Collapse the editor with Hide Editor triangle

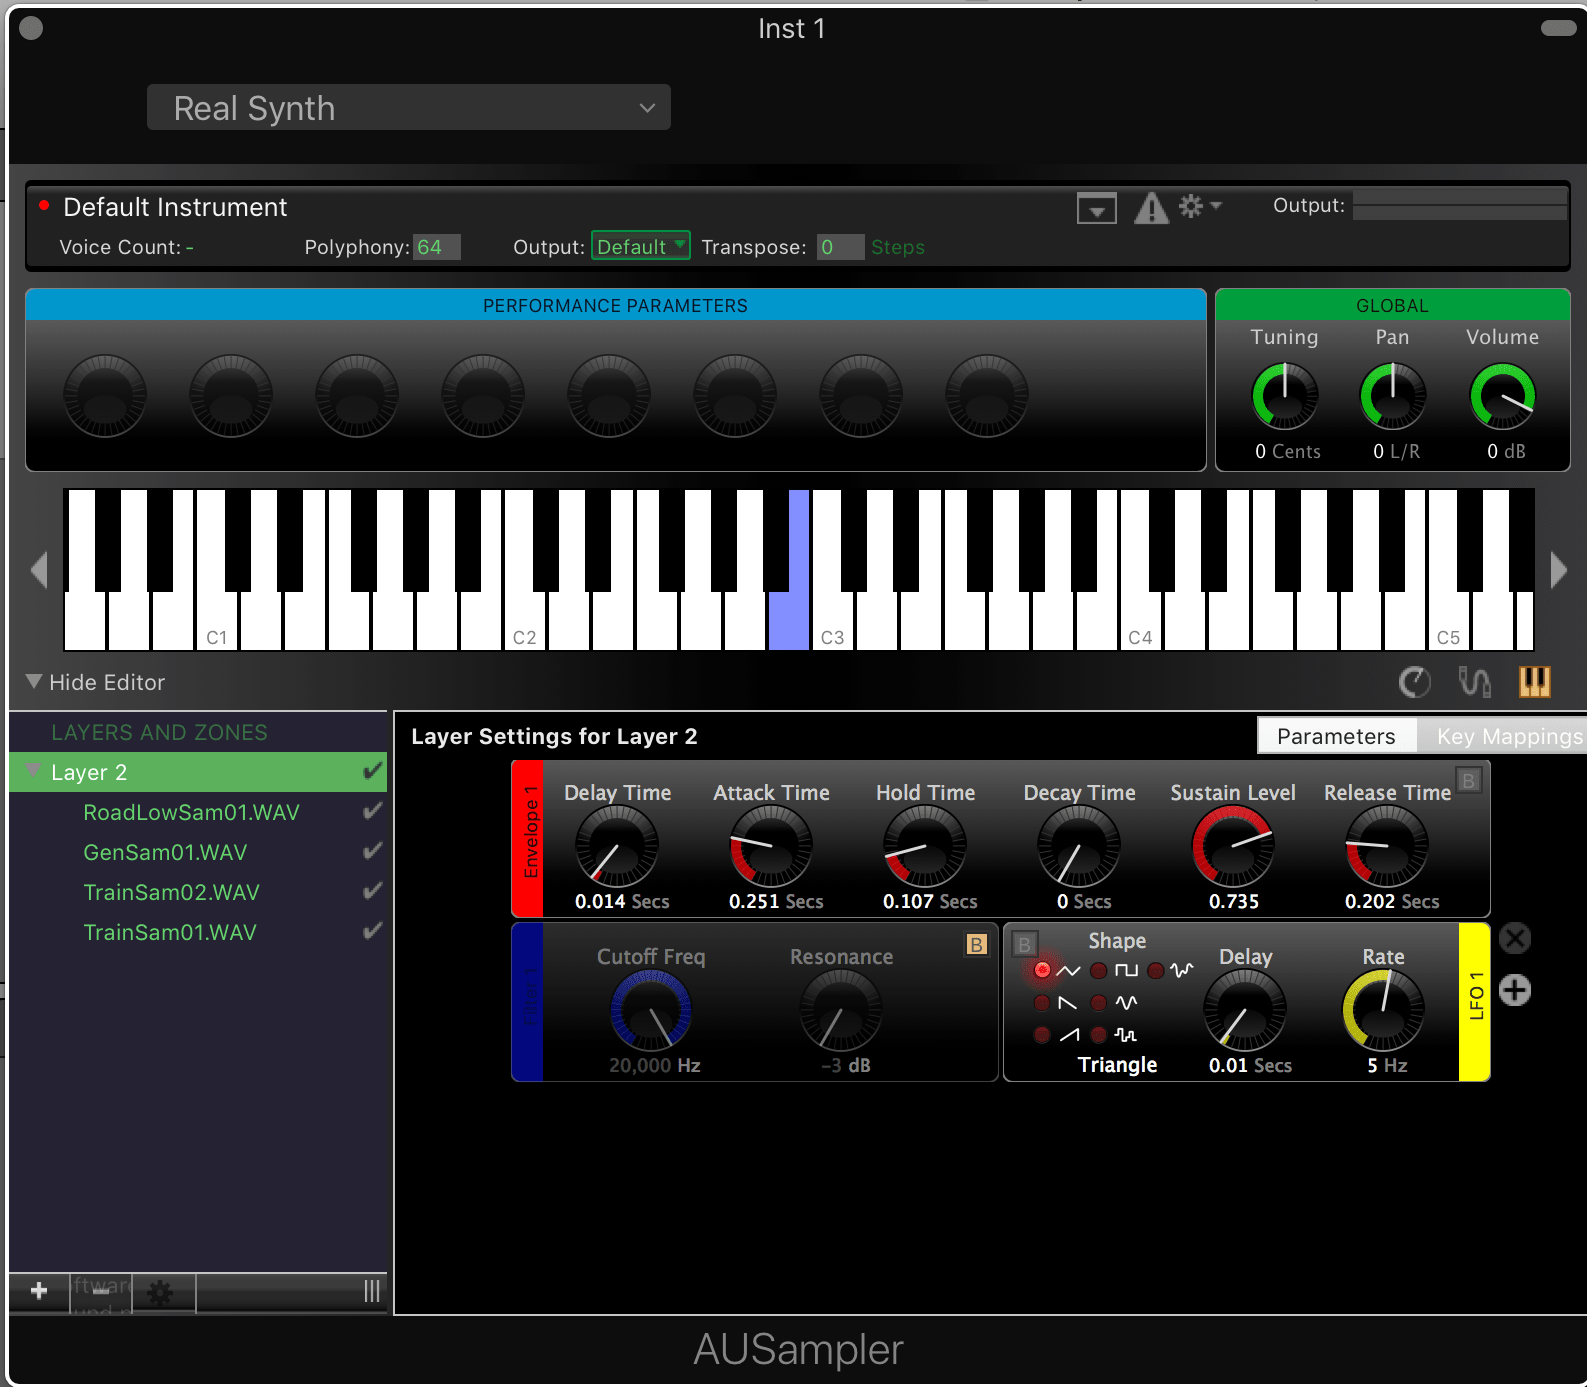pos(34,682)
